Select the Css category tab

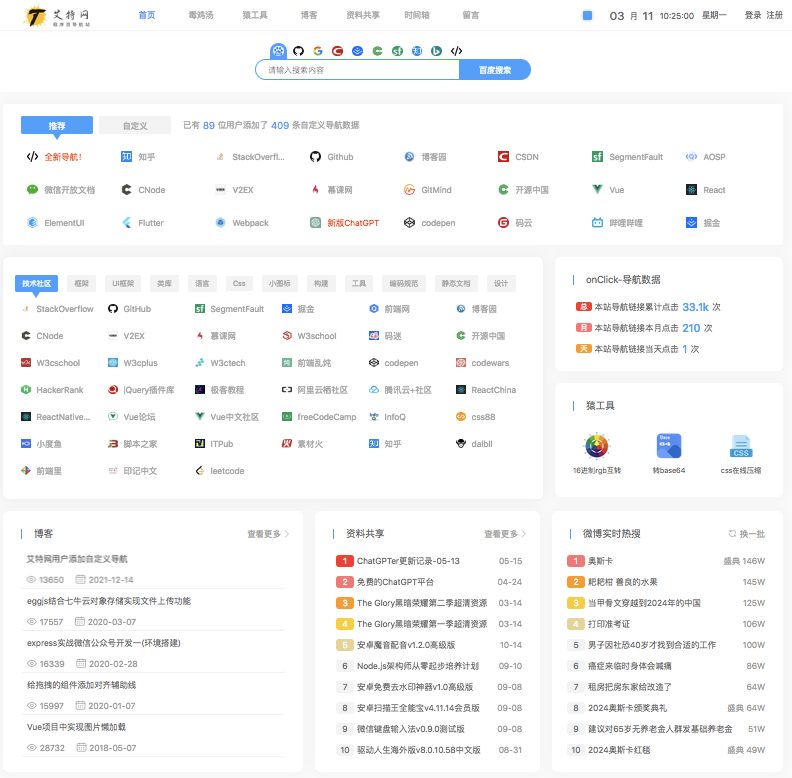239,283
